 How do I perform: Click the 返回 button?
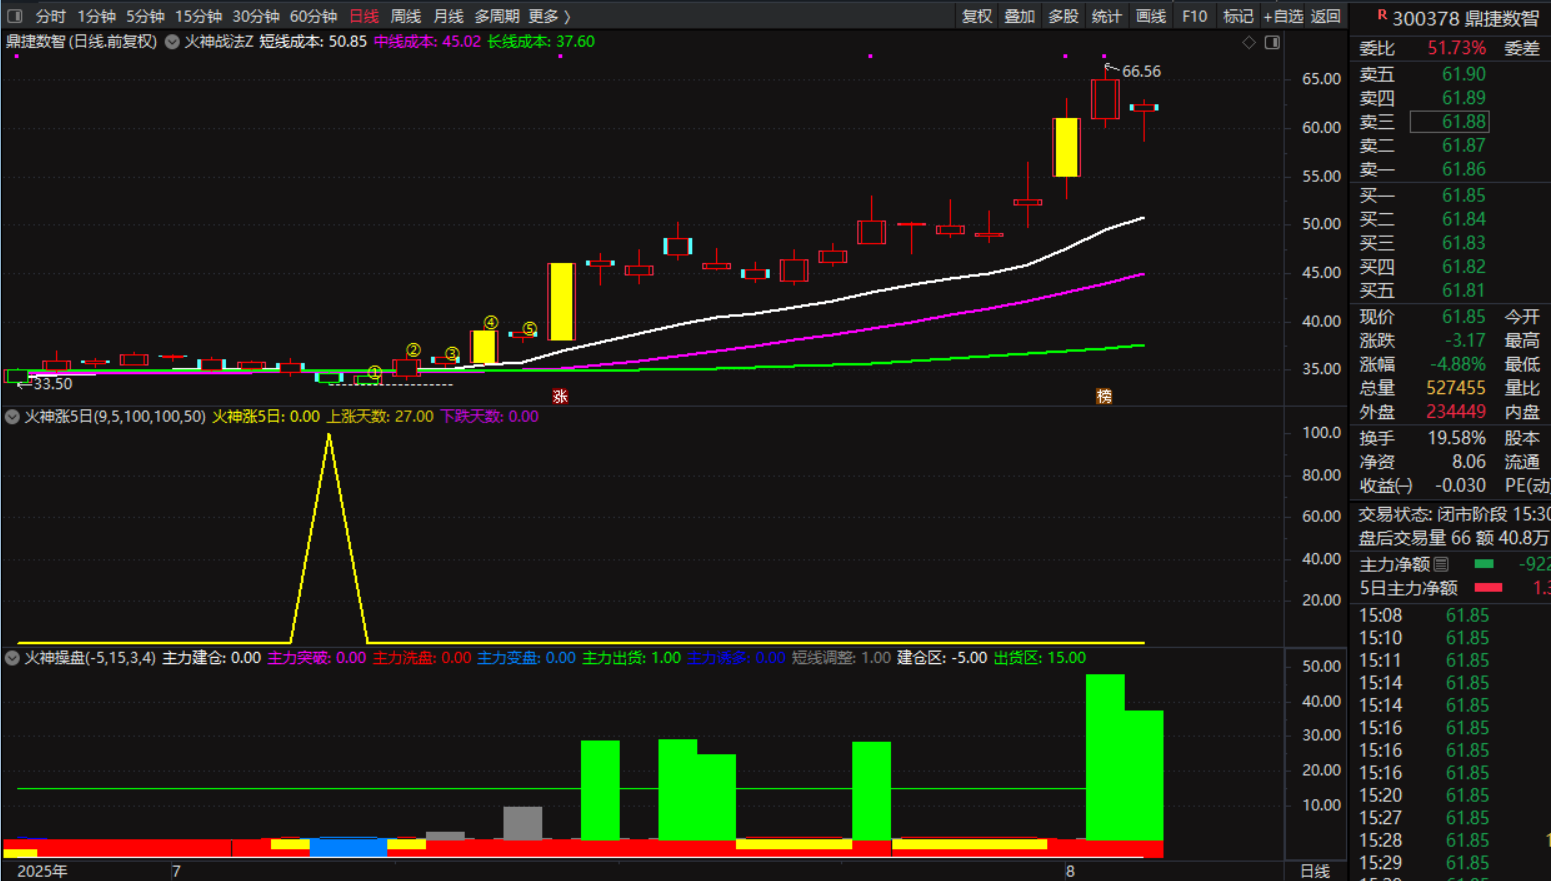pos(1325,16)
